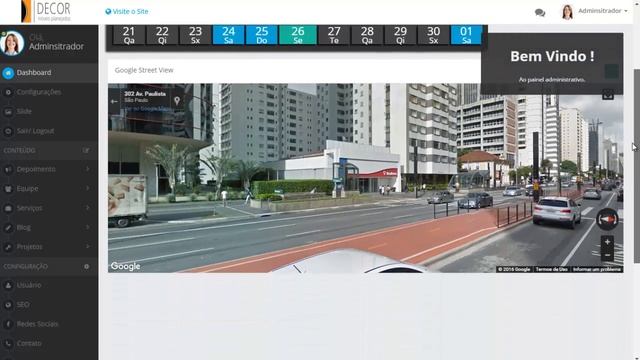Follow the Visite o Site link

[x=127, y=11]
